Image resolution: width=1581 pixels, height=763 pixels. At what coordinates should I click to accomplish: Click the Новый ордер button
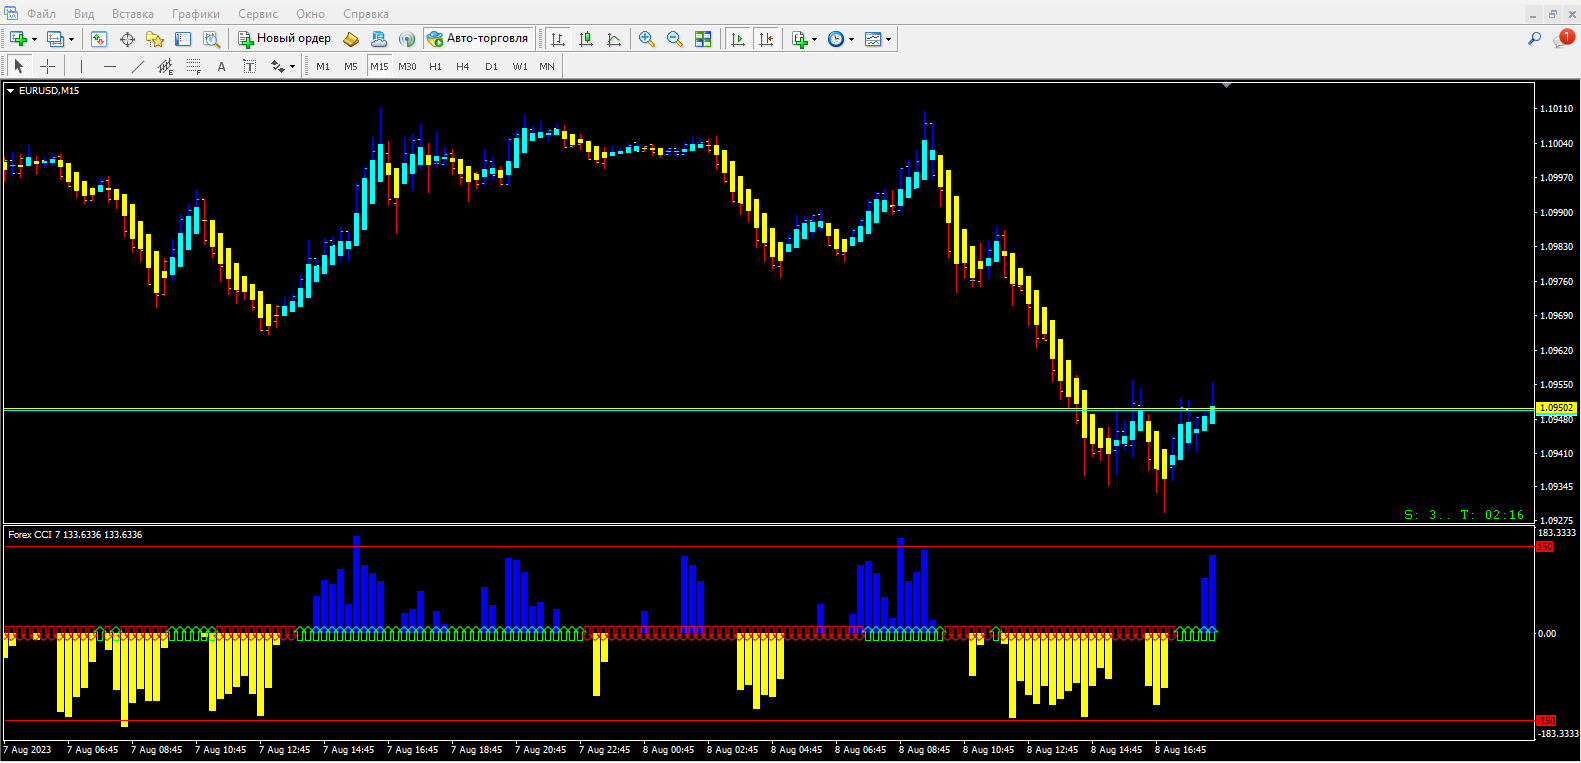click(x=285, y=39)
